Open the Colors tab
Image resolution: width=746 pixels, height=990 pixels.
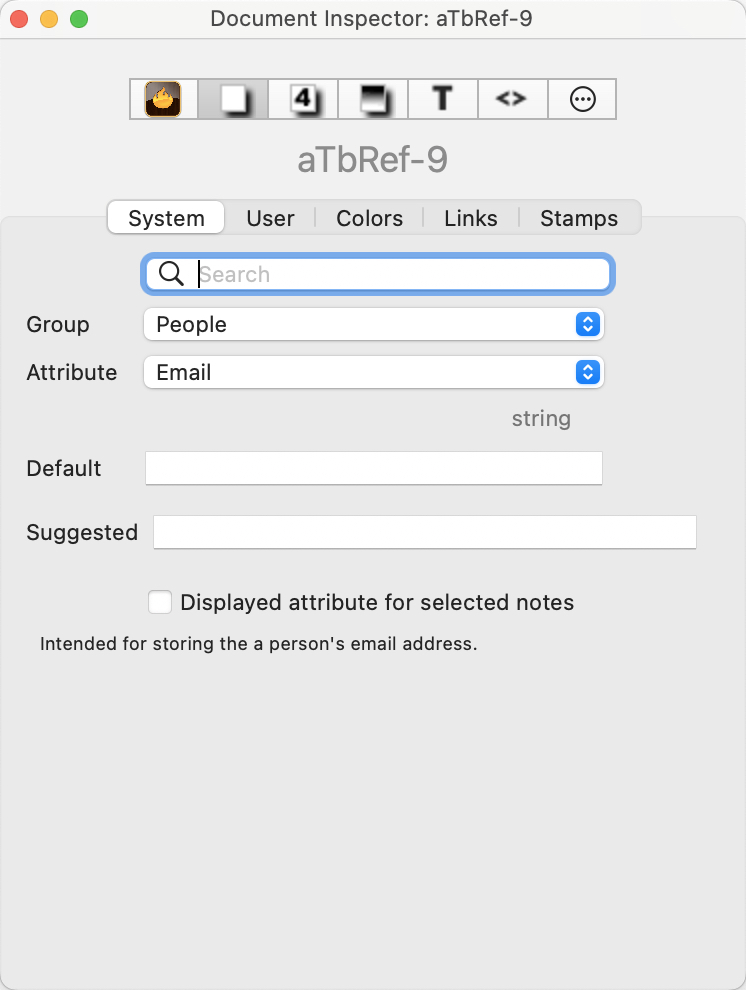click(x=369, y=218)
